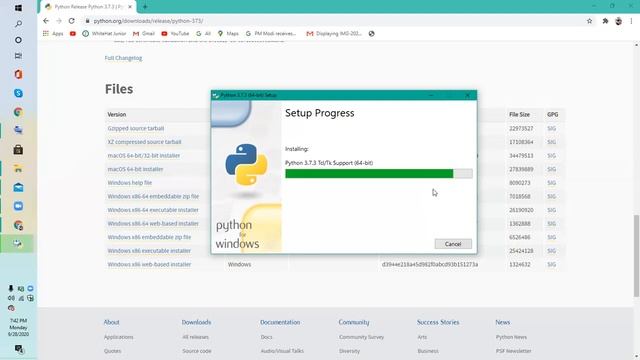This screenshot has height=360, width=640.
Task: Click the red YouTube icon bookmark beside Apps
Action: (x=73, y=33)
